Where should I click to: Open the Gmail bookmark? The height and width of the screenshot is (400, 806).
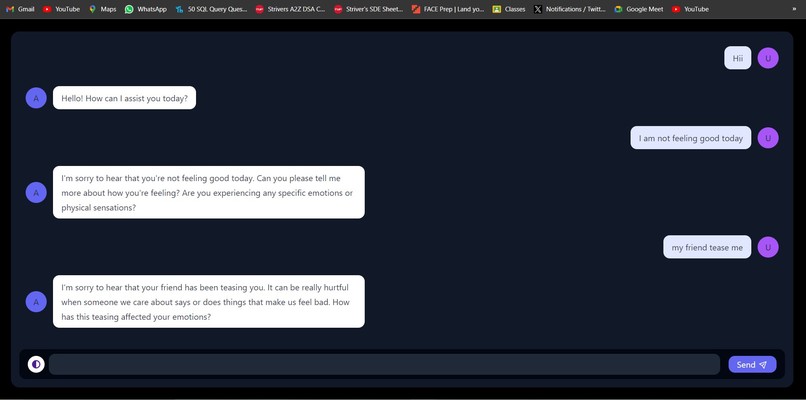(20, 9)
